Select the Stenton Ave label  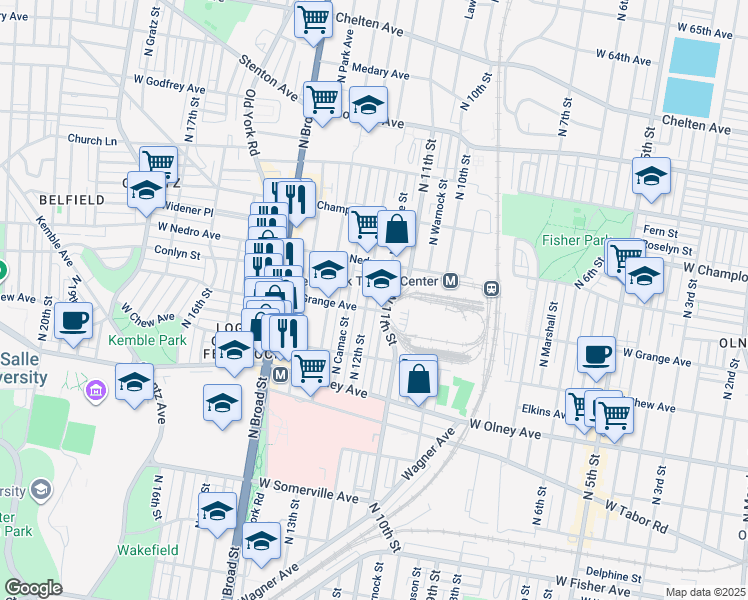[268, 78]
